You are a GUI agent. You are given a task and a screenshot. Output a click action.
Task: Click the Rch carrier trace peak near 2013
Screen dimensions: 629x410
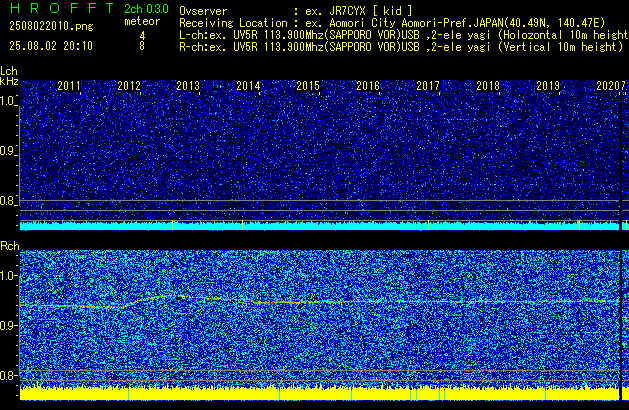(x=171, y=296)
